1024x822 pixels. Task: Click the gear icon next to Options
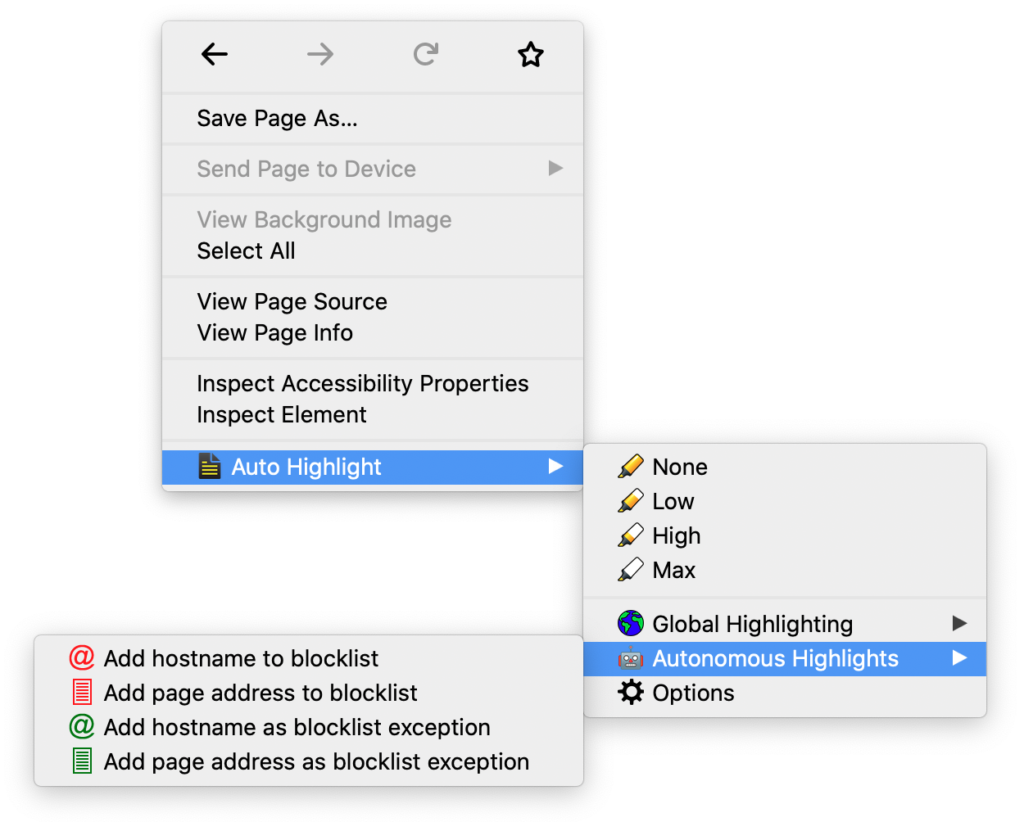point(630,693)
